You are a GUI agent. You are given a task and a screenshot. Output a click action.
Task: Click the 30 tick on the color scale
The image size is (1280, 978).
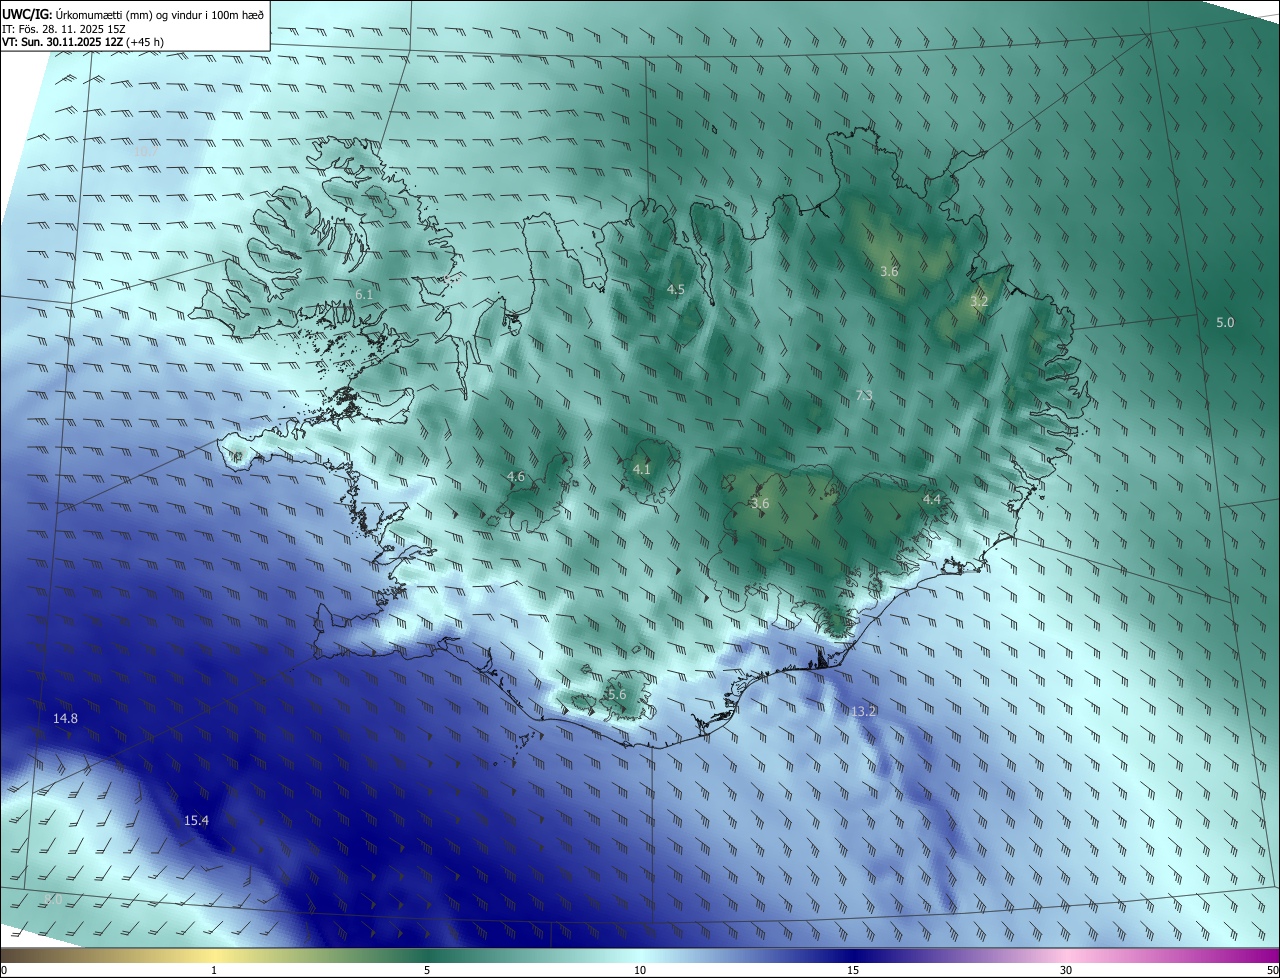[1066, 970]
